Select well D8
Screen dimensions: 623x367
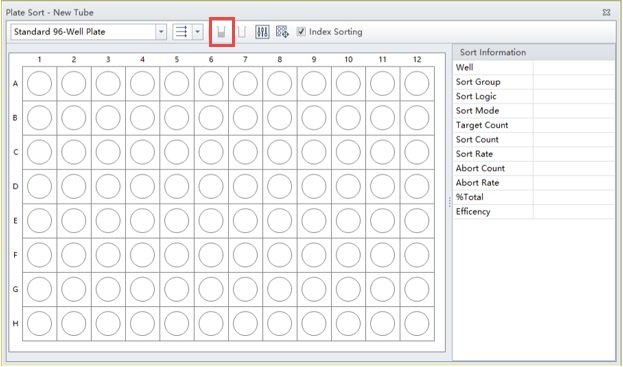pos(280,186)
